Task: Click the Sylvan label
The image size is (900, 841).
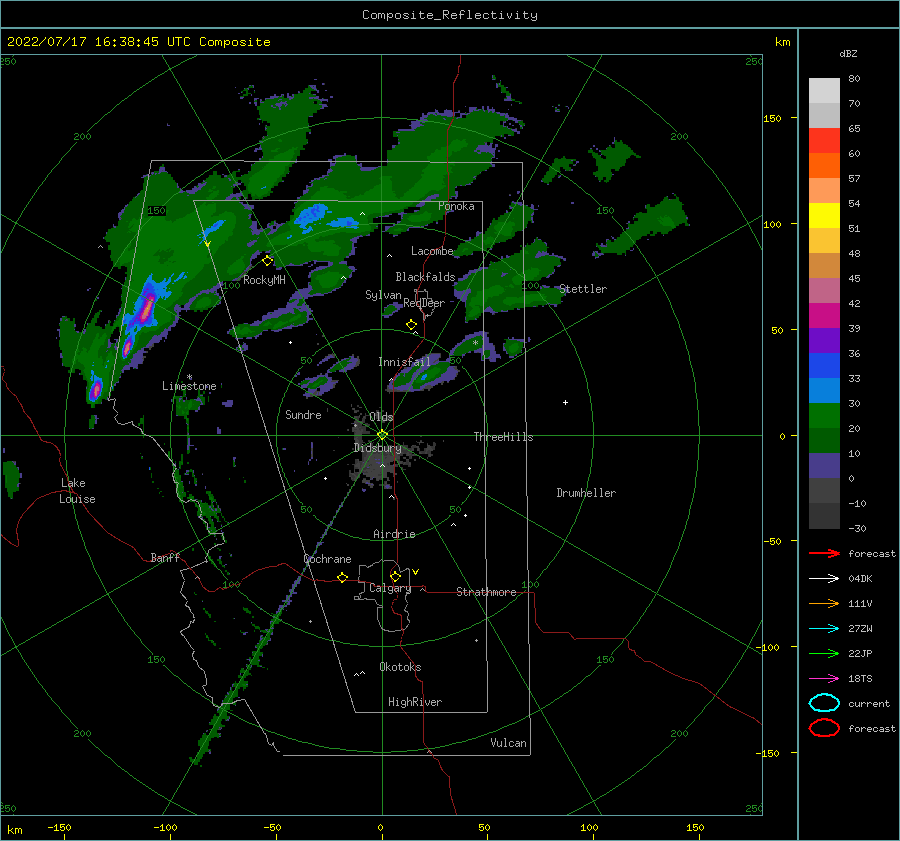Action: (383, 295)
